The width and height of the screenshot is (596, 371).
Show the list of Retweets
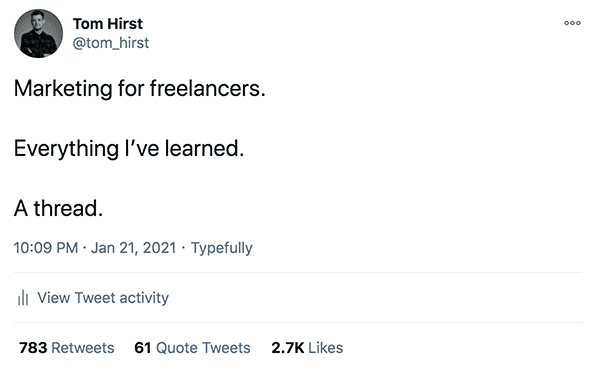(67, 348)
